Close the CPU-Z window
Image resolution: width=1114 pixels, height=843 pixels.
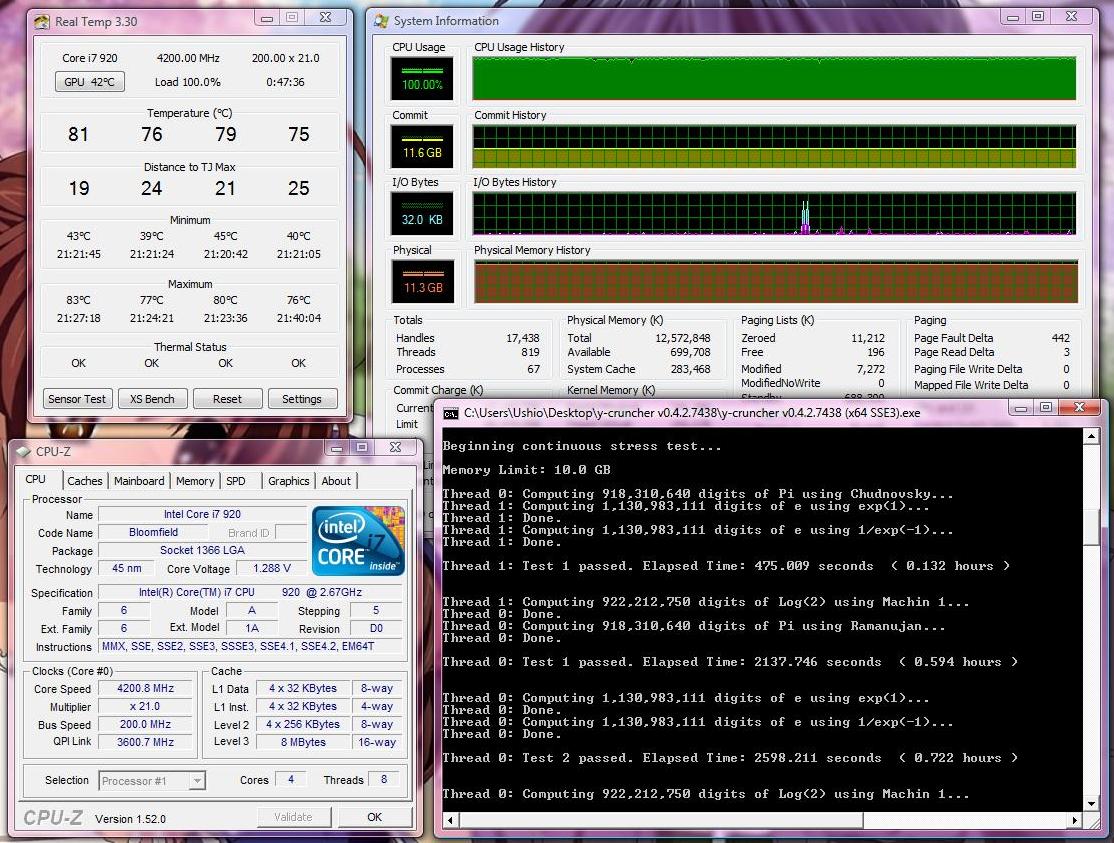click(x=396, y=447)
